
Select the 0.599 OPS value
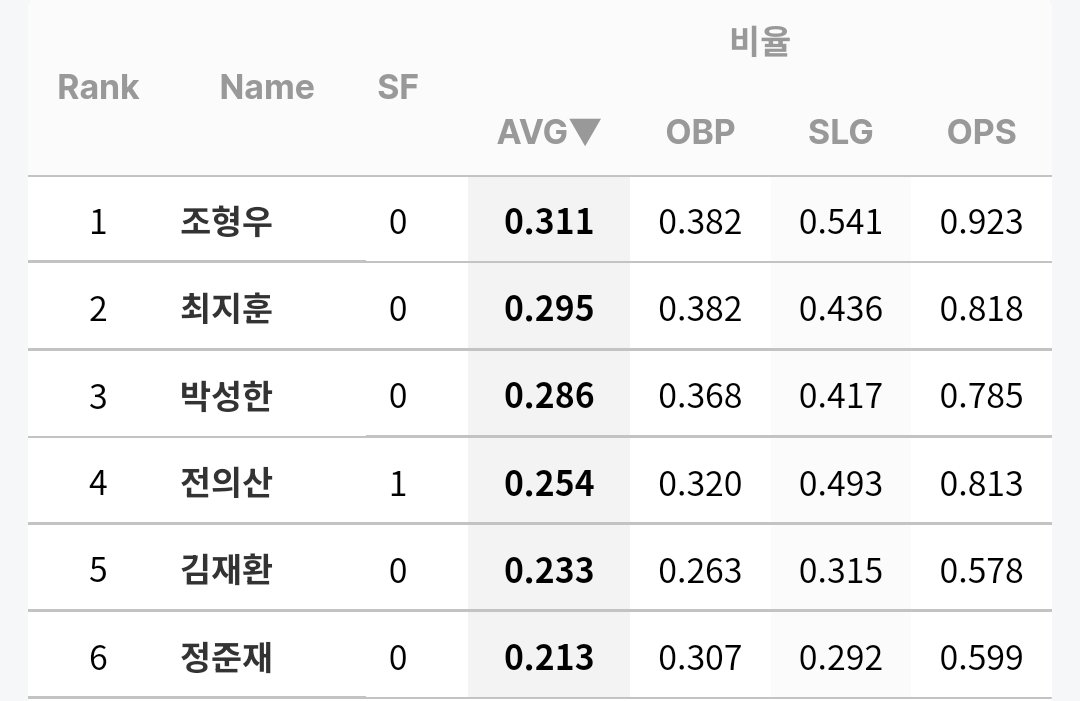tap(981, 657)
